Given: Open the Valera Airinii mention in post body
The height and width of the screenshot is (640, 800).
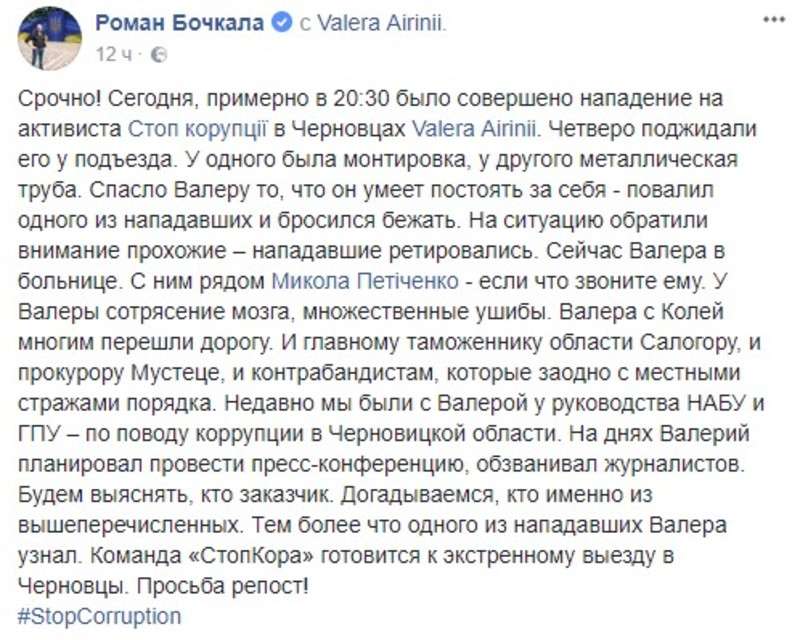Looking at the screenshot, I should pos(474,129).
